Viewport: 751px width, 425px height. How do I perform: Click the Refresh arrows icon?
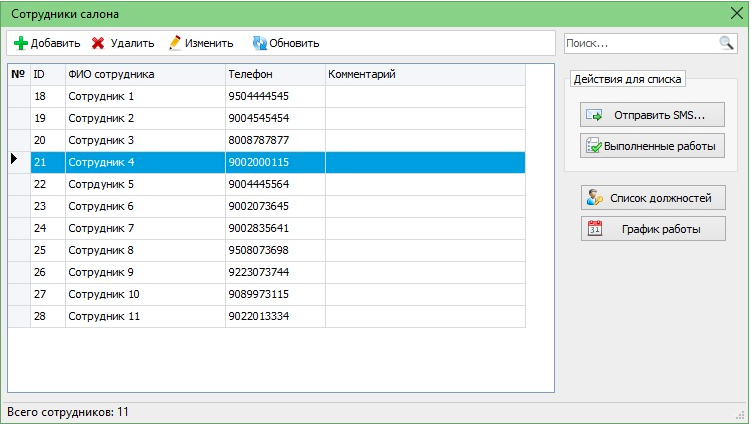[x=259, y=43]
